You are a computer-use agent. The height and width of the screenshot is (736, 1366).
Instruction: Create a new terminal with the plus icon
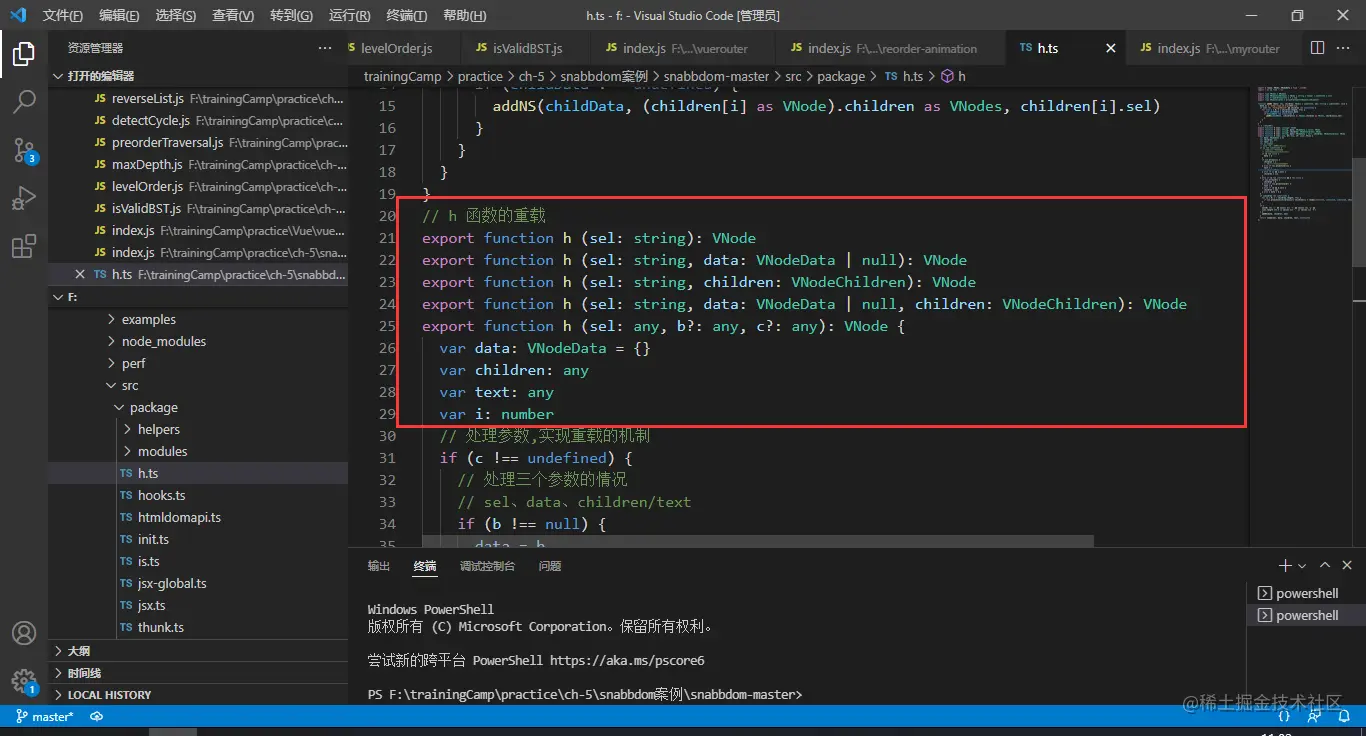pyautogui.click(x=1285, y=566)
